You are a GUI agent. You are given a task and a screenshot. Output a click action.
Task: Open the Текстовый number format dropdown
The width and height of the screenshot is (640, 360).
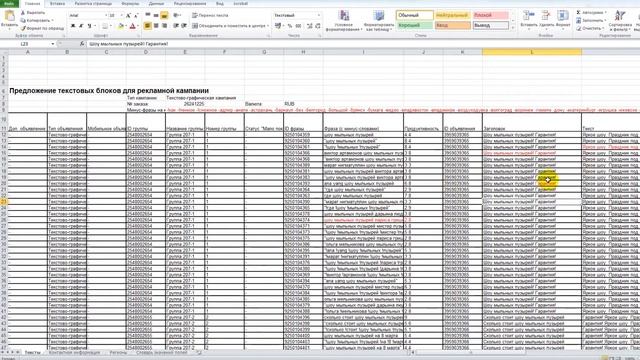[319, 16]
